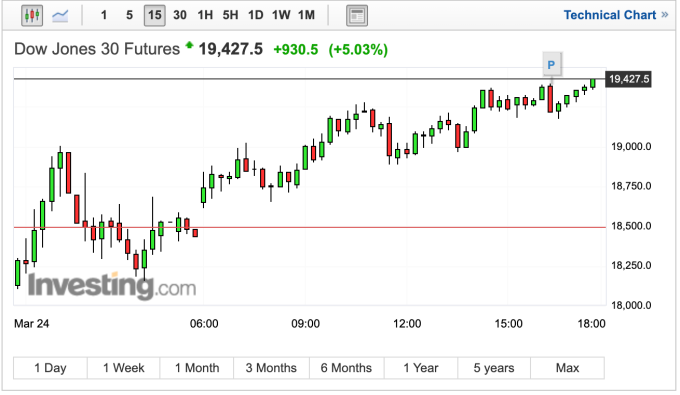Open the news/layout panel icon
680x395 pixels.
coord(357,16)
